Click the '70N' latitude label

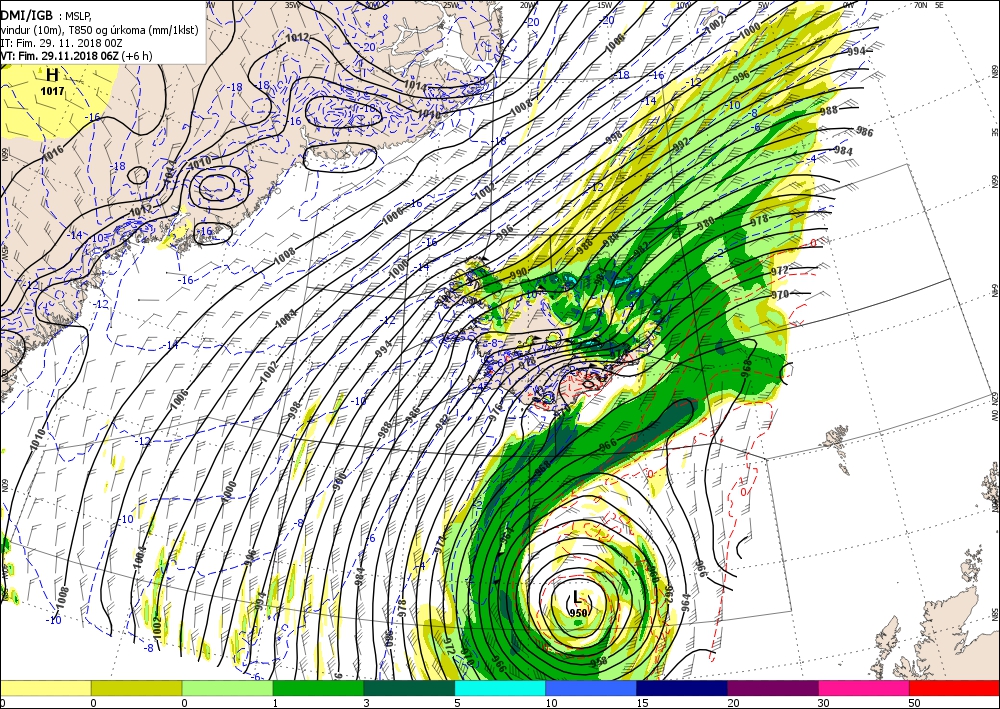[x=920, y=4]
